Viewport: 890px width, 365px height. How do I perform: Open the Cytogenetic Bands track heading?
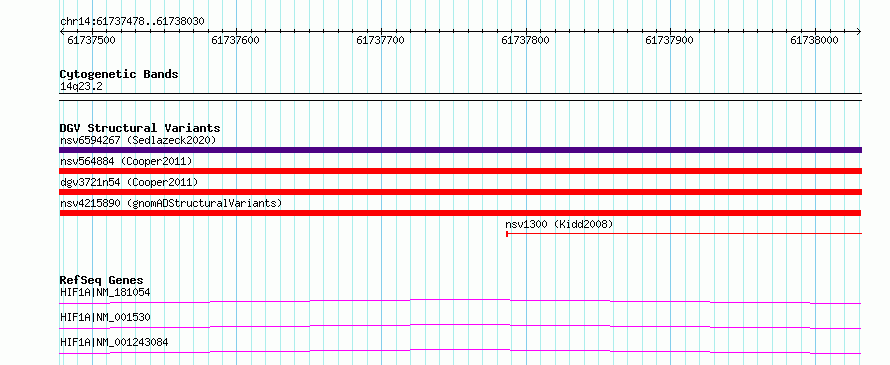click(x=119, y=74)
